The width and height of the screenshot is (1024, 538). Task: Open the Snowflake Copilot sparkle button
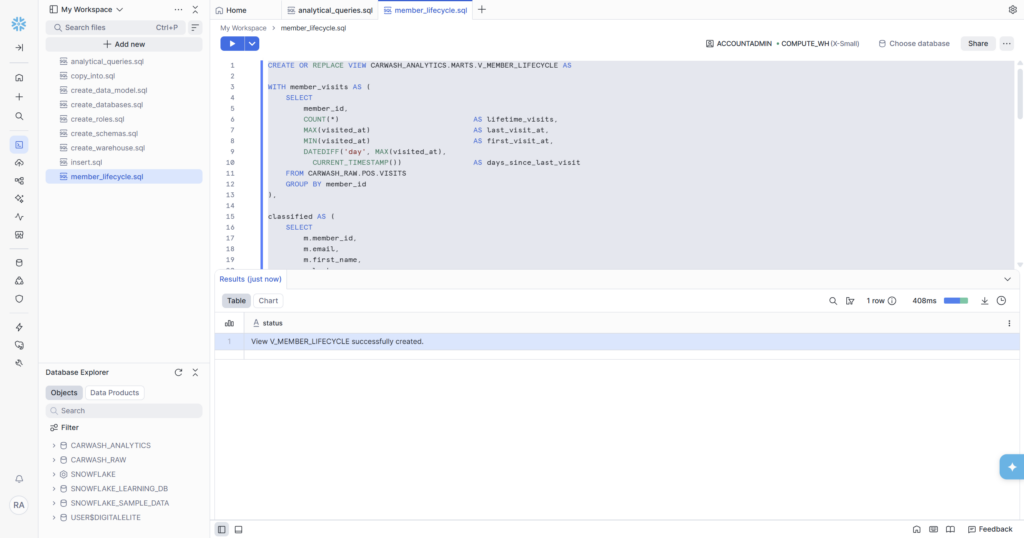(x=1011, y=467)
